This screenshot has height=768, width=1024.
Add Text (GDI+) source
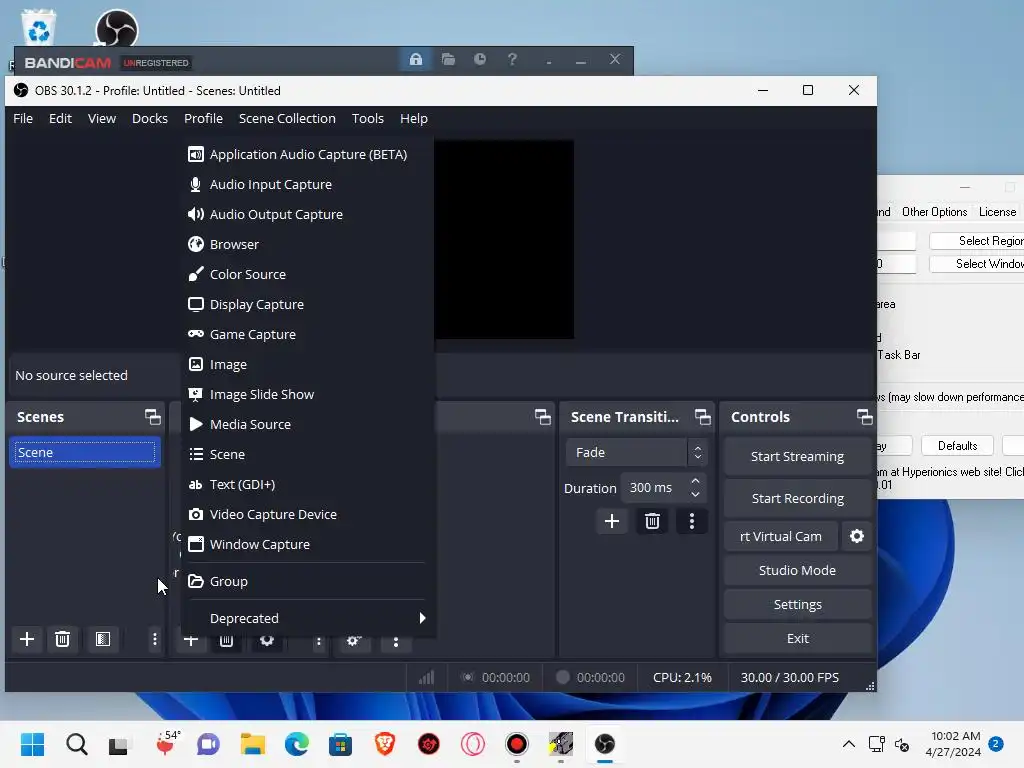pyautogui.click(x=307, y=485)
